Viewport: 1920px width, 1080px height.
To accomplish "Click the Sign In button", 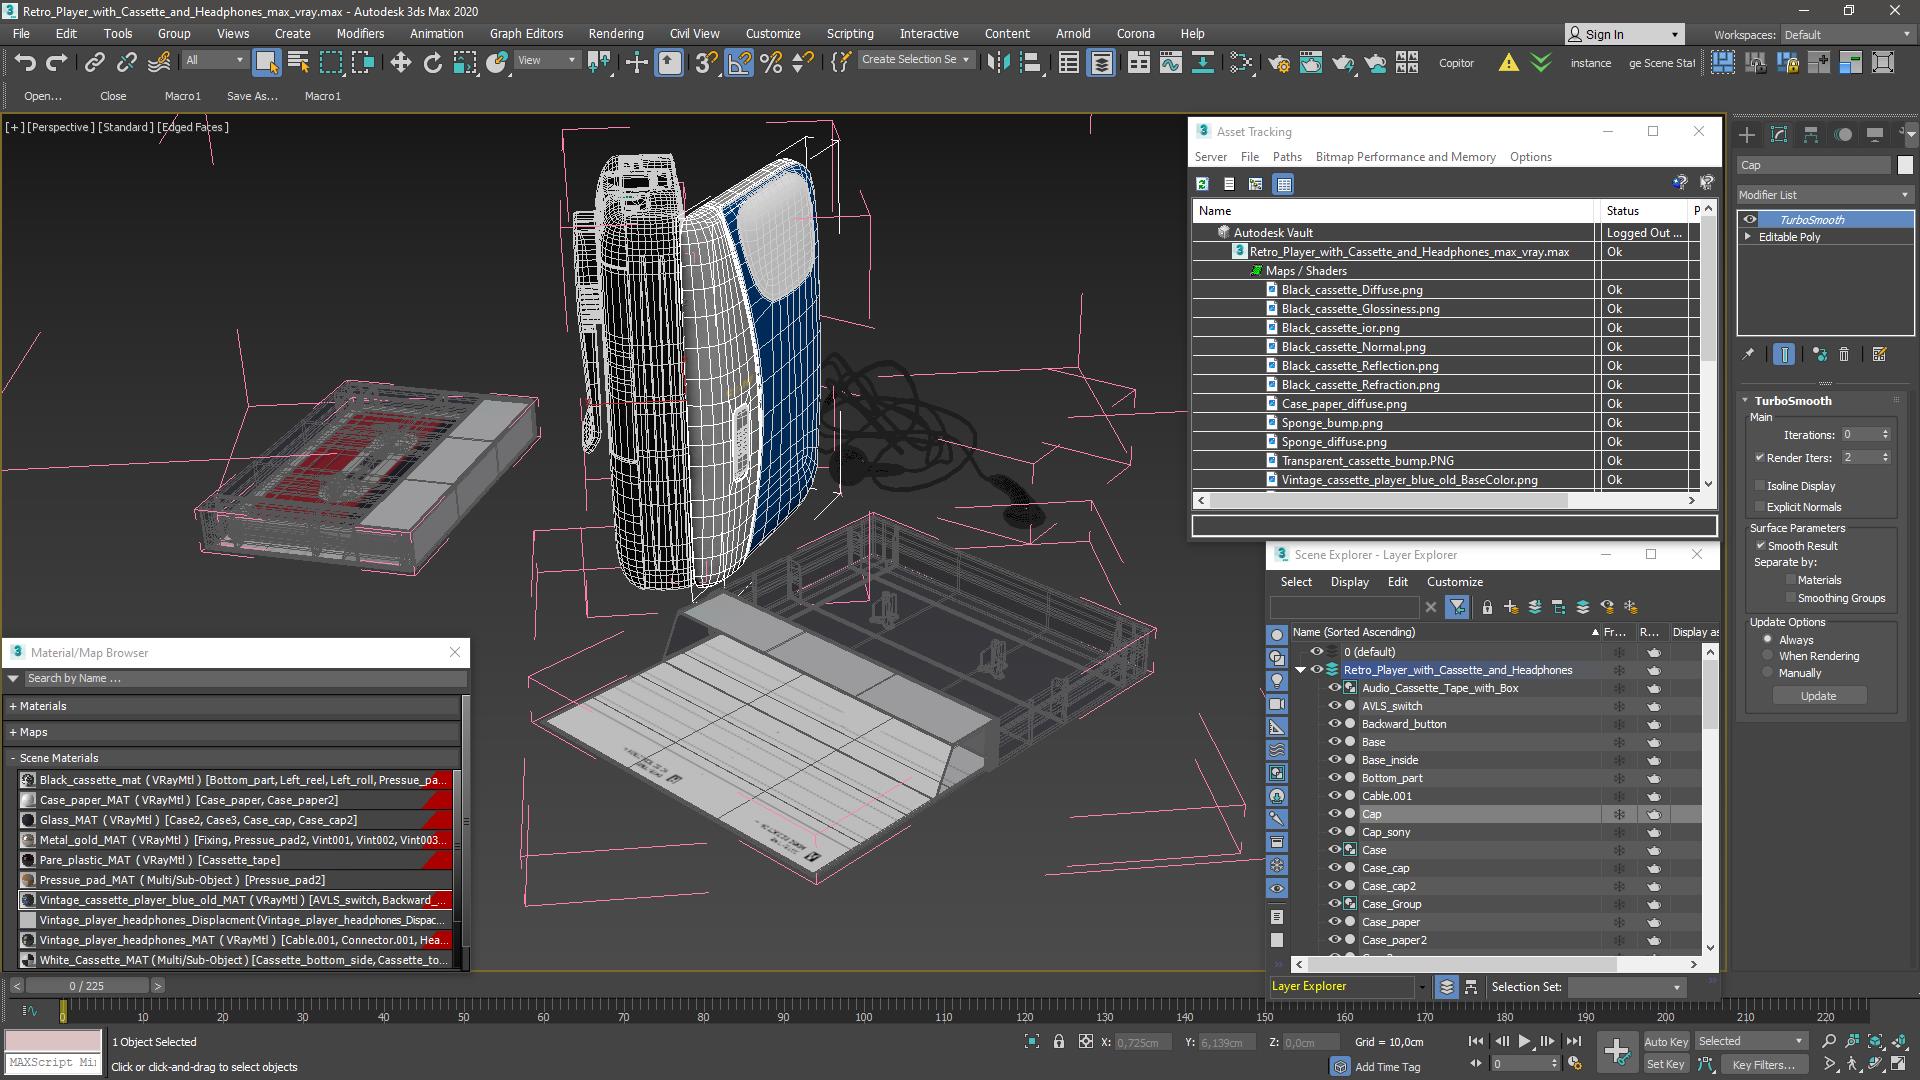I will (x=1624, y=34).
